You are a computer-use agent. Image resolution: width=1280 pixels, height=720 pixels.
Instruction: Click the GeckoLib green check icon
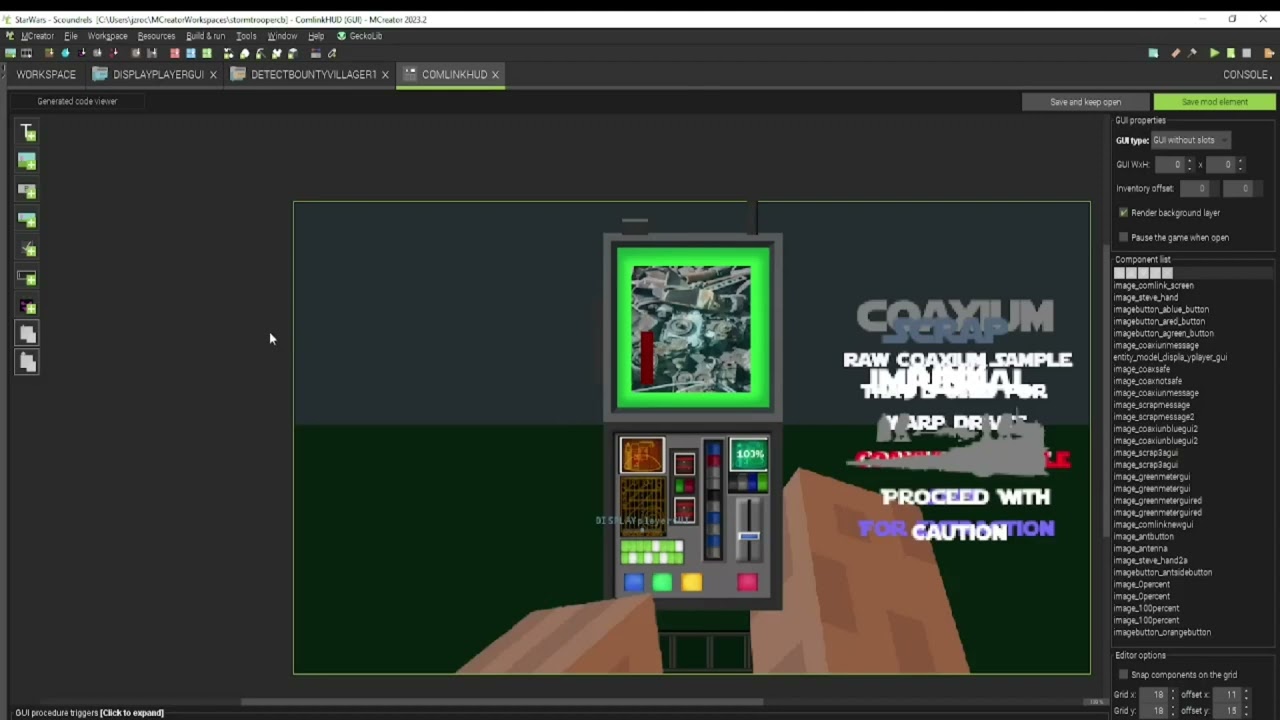[341, 36]
